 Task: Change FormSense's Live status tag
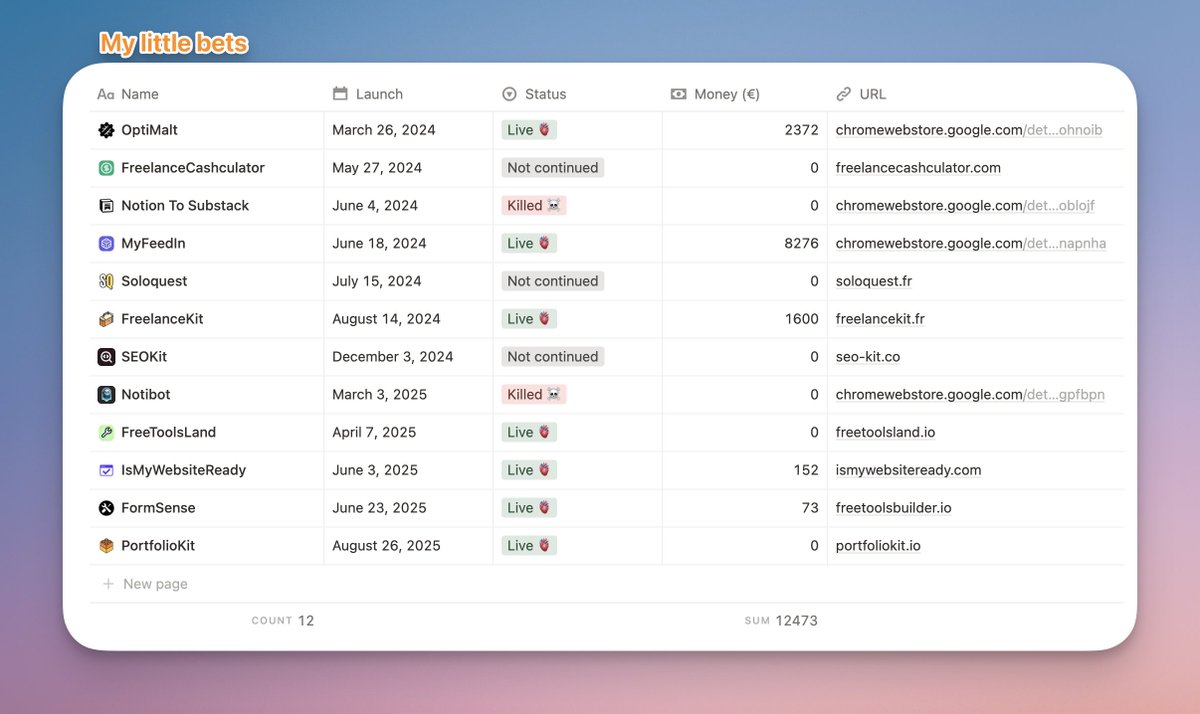[529, 508]
